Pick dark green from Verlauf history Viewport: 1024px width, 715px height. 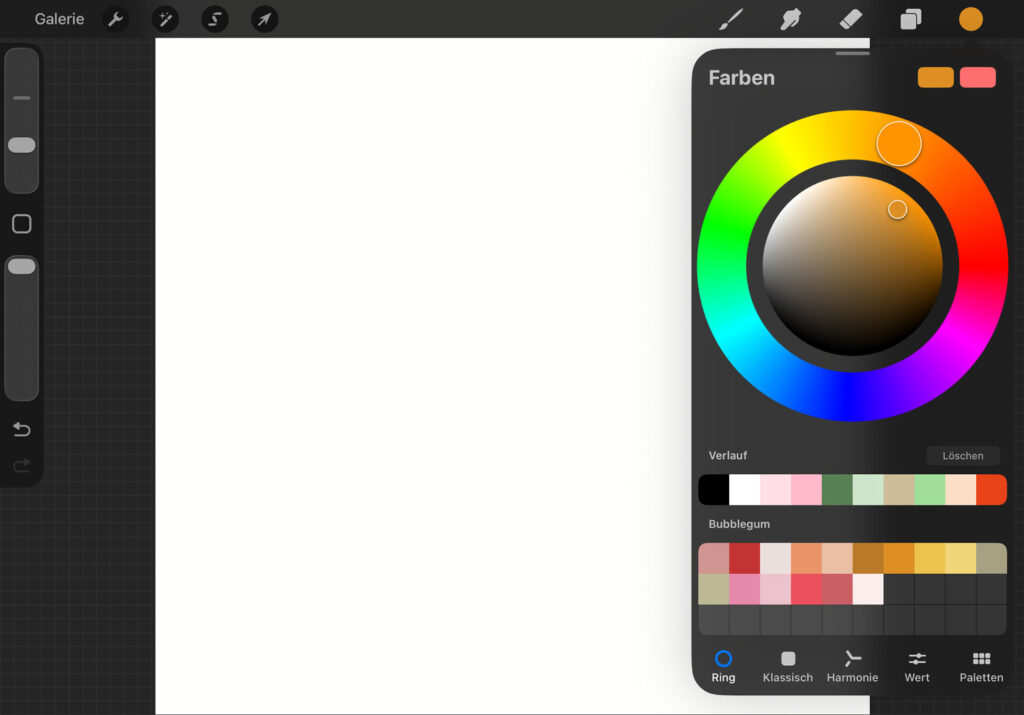click(837, 490)
